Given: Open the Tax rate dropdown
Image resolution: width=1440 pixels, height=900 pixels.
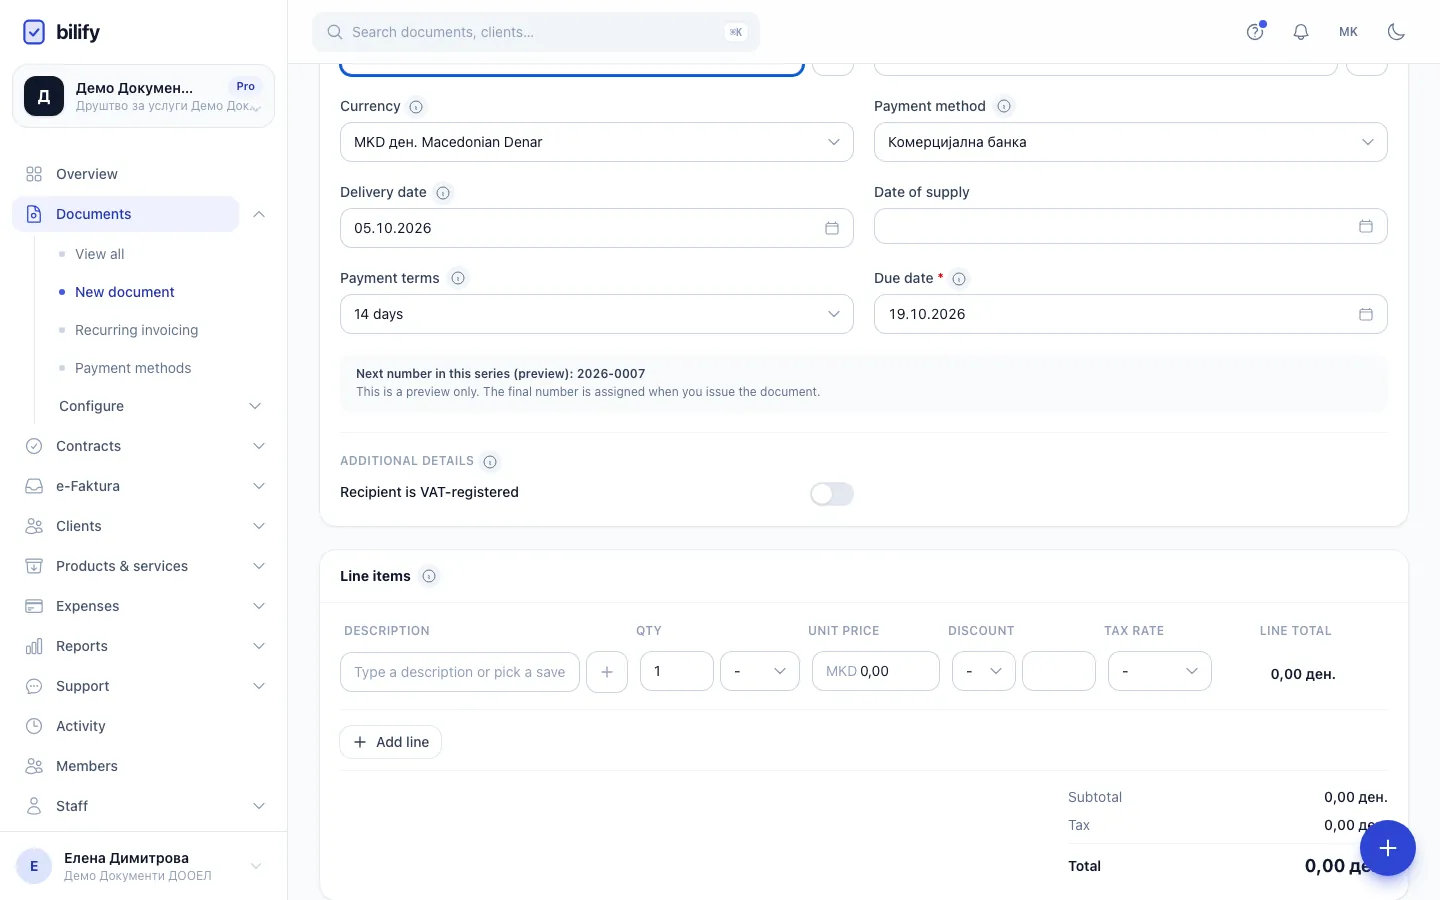Looking at the screenshot, I should tap(1160, 671).
